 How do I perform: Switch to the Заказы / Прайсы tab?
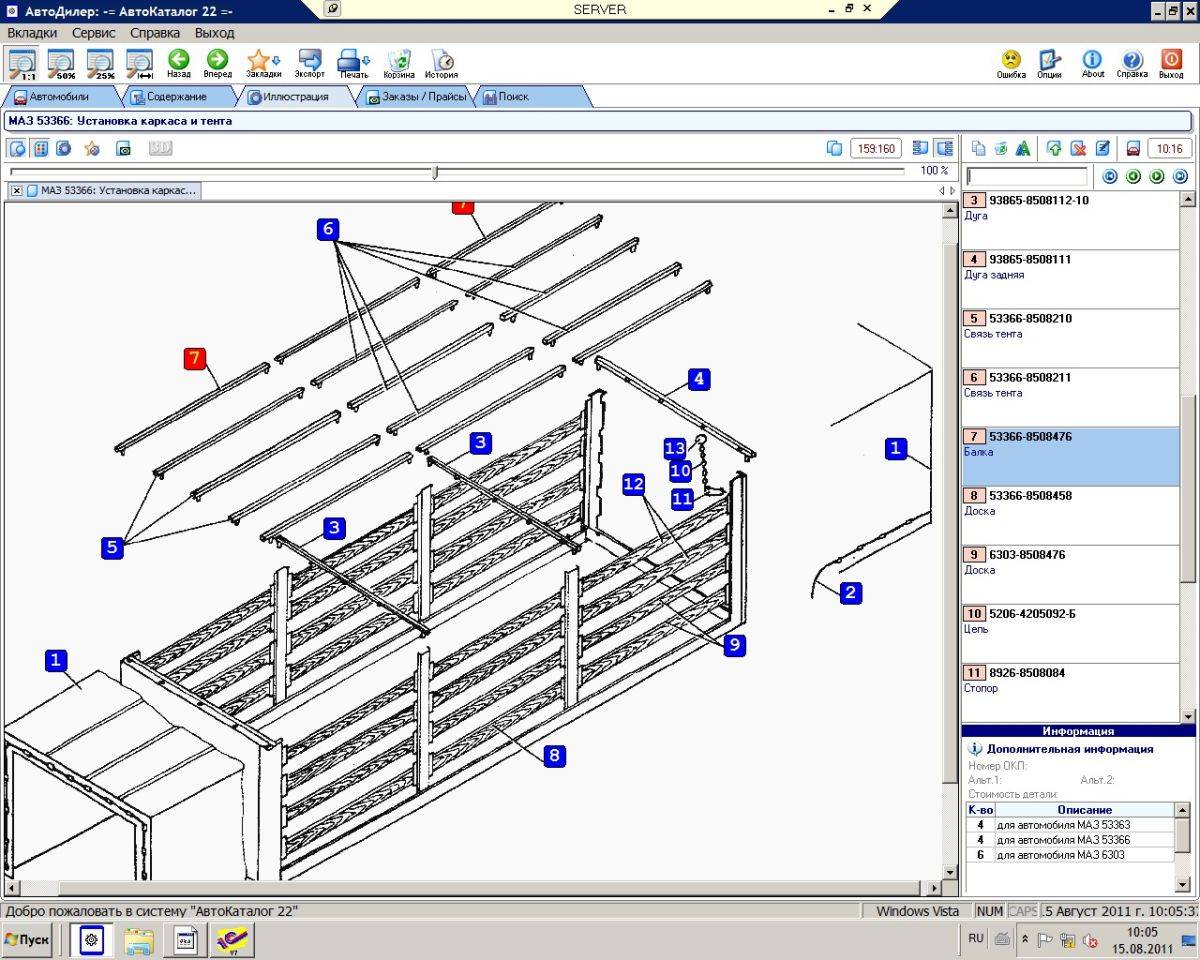416,97
